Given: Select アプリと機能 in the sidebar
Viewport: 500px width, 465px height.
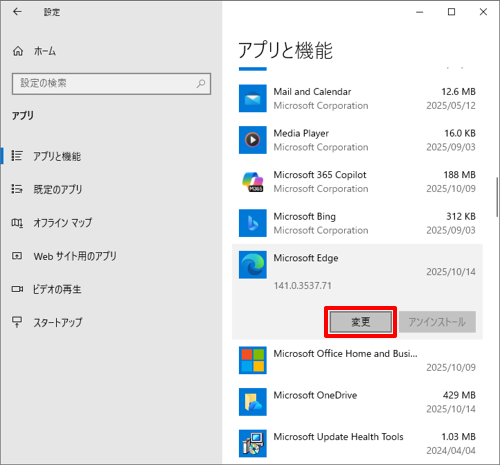Looking at the screenshot, I should [57, 156].
